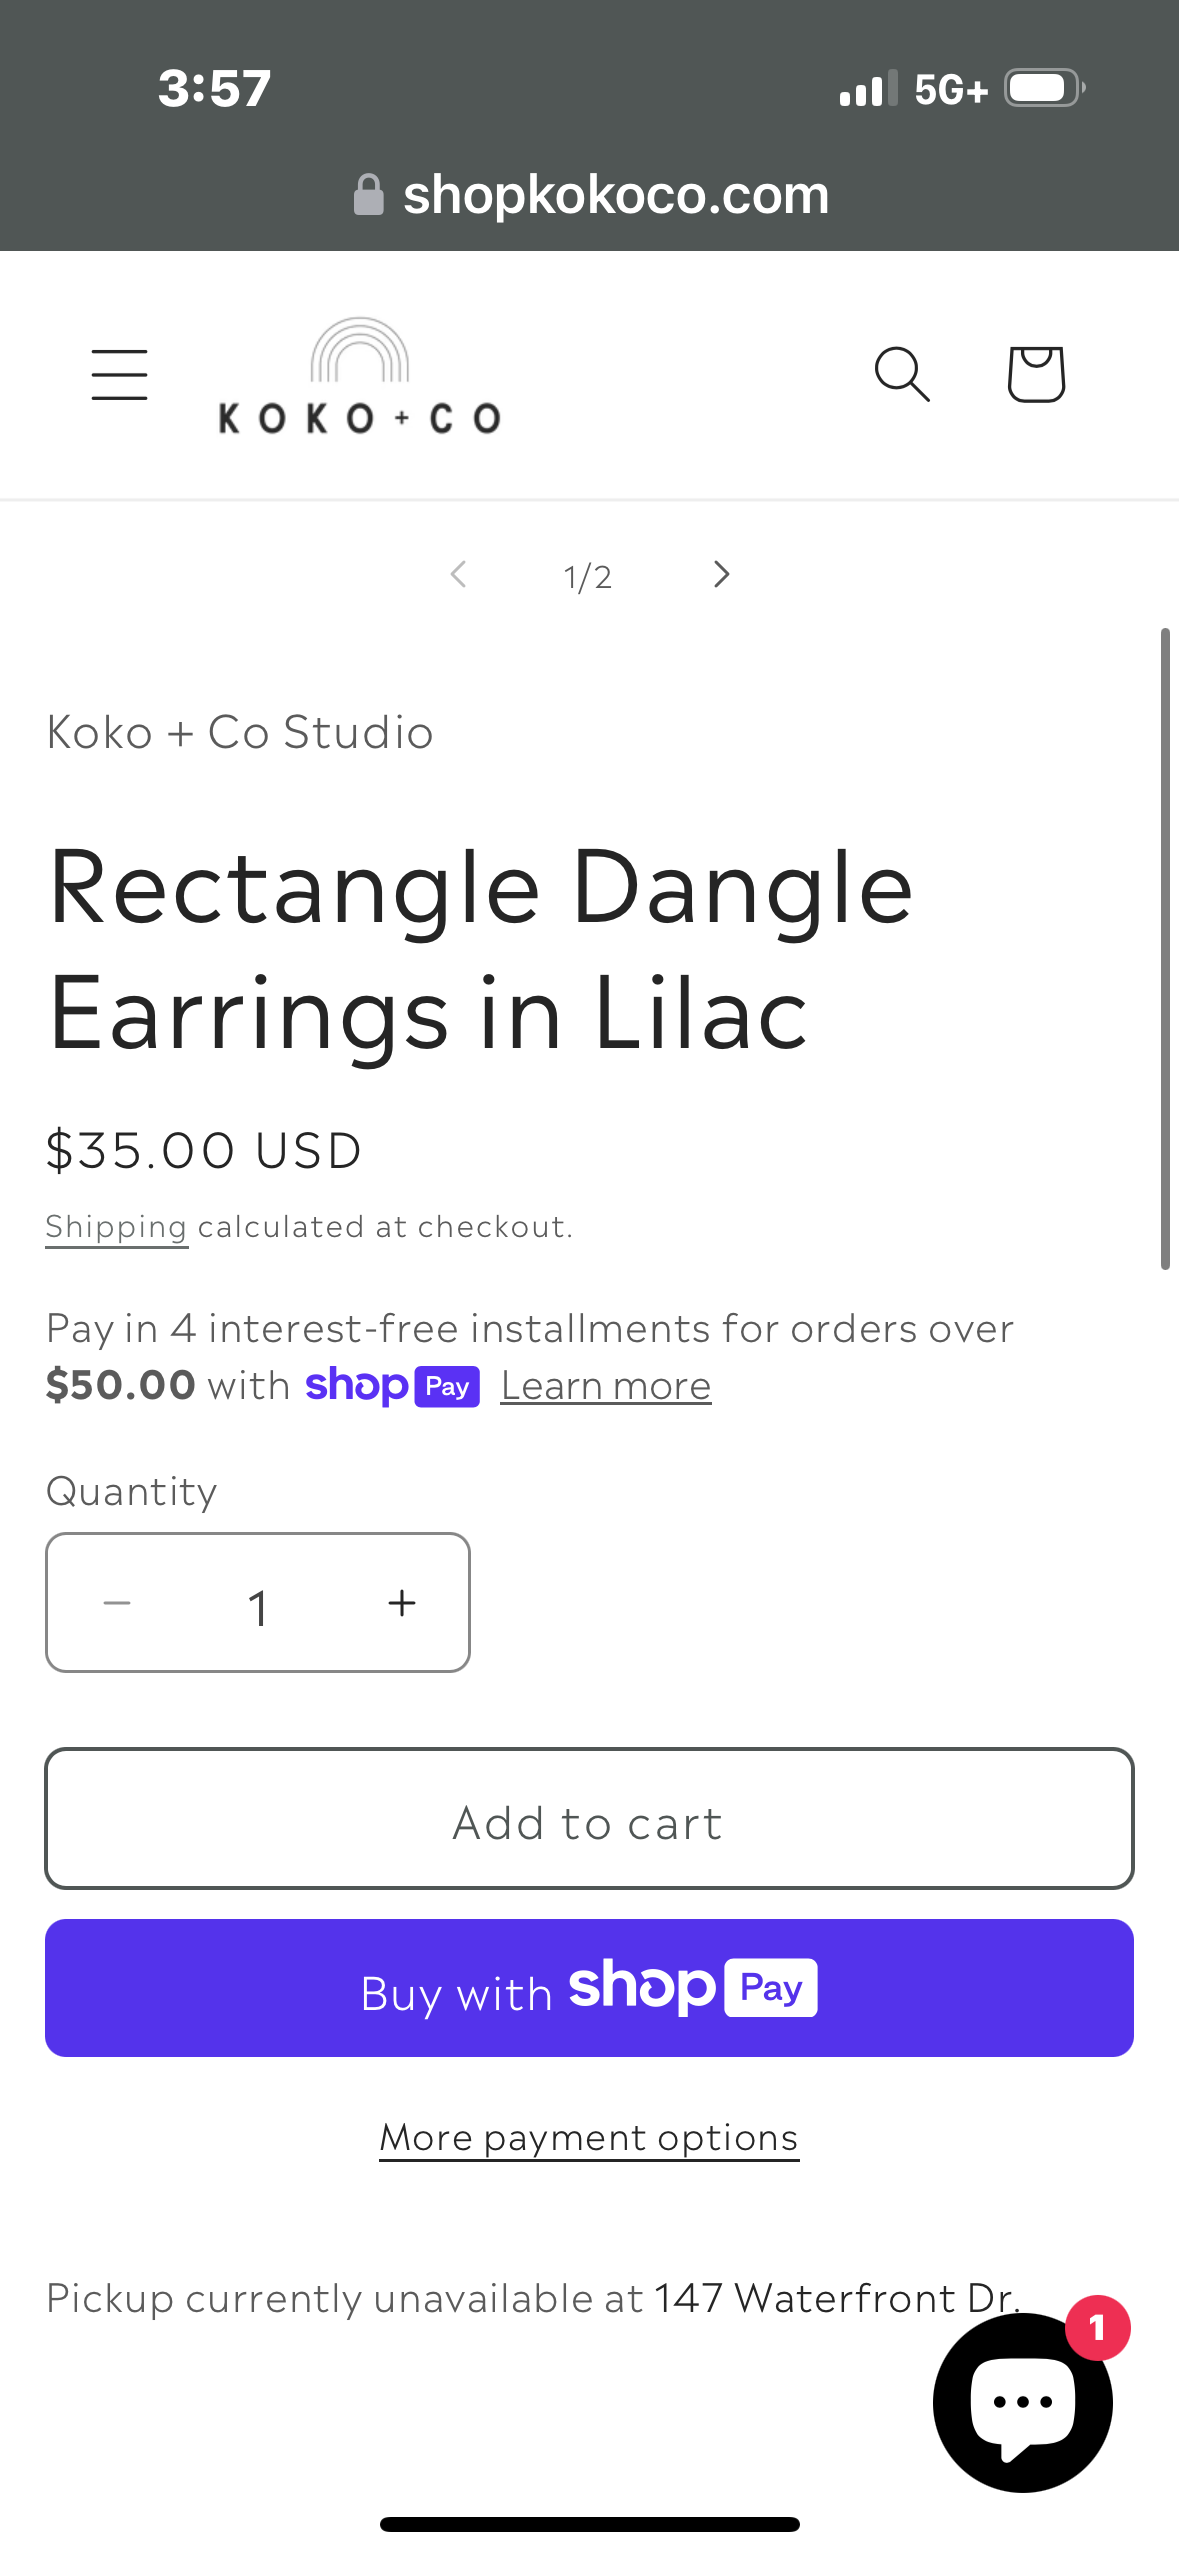Open More payment options
Viewport: 1179px width, 2556px height.
[589, 2136]
